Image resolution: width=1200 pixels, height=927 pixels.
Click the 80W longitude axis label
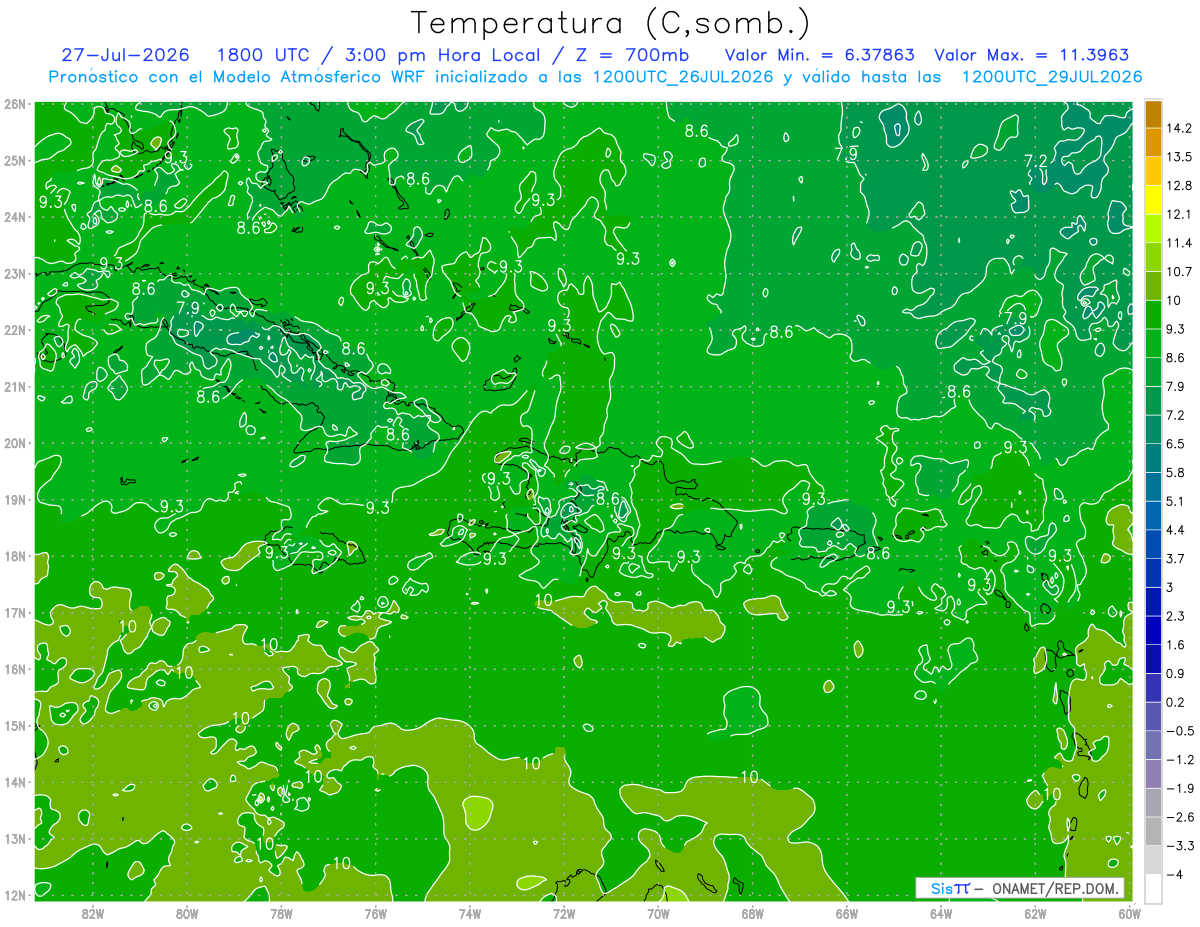pos(187,913)
